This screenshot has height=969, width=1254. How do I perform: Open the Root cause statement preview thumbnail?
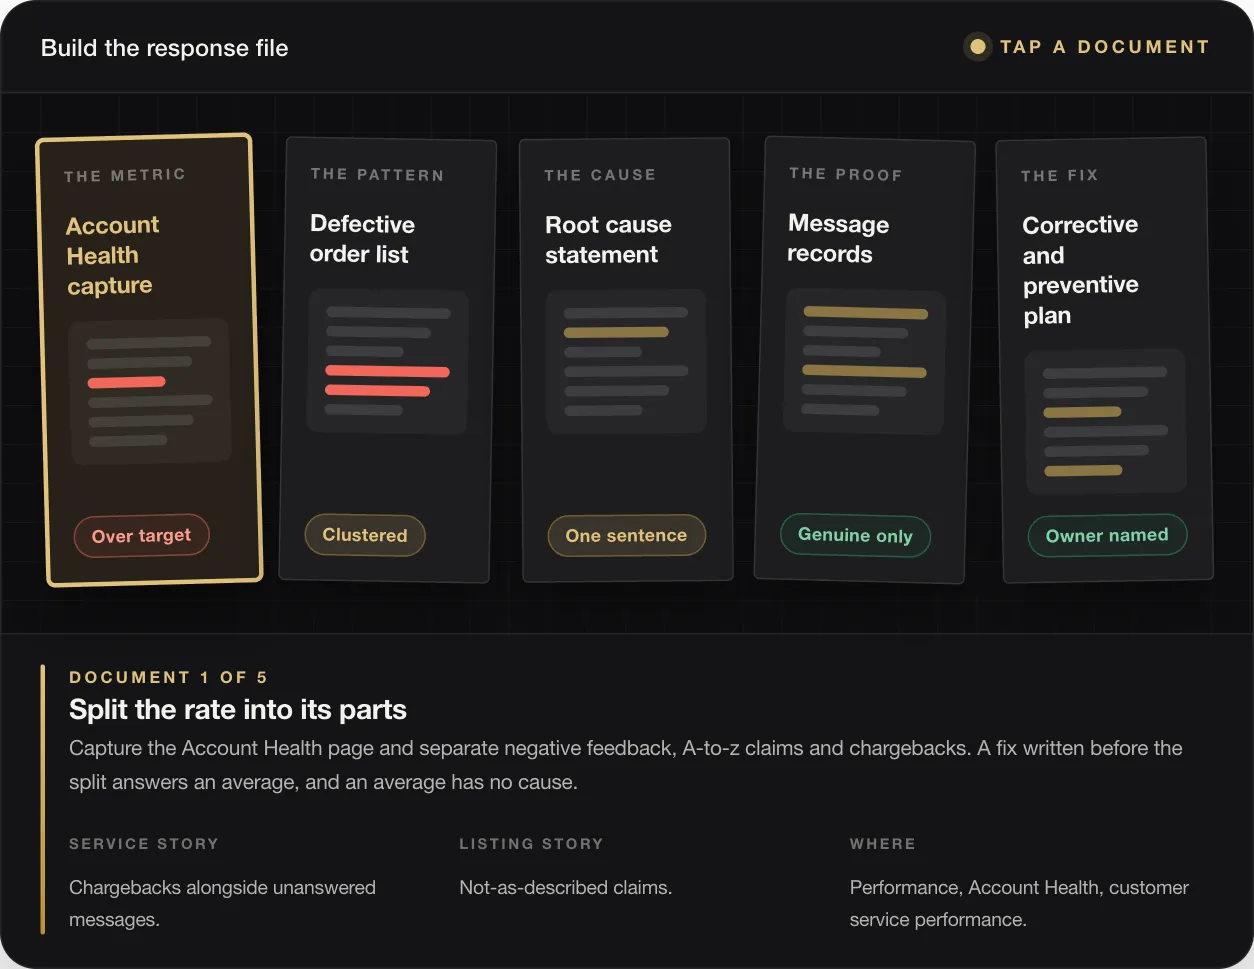[626, 361]
